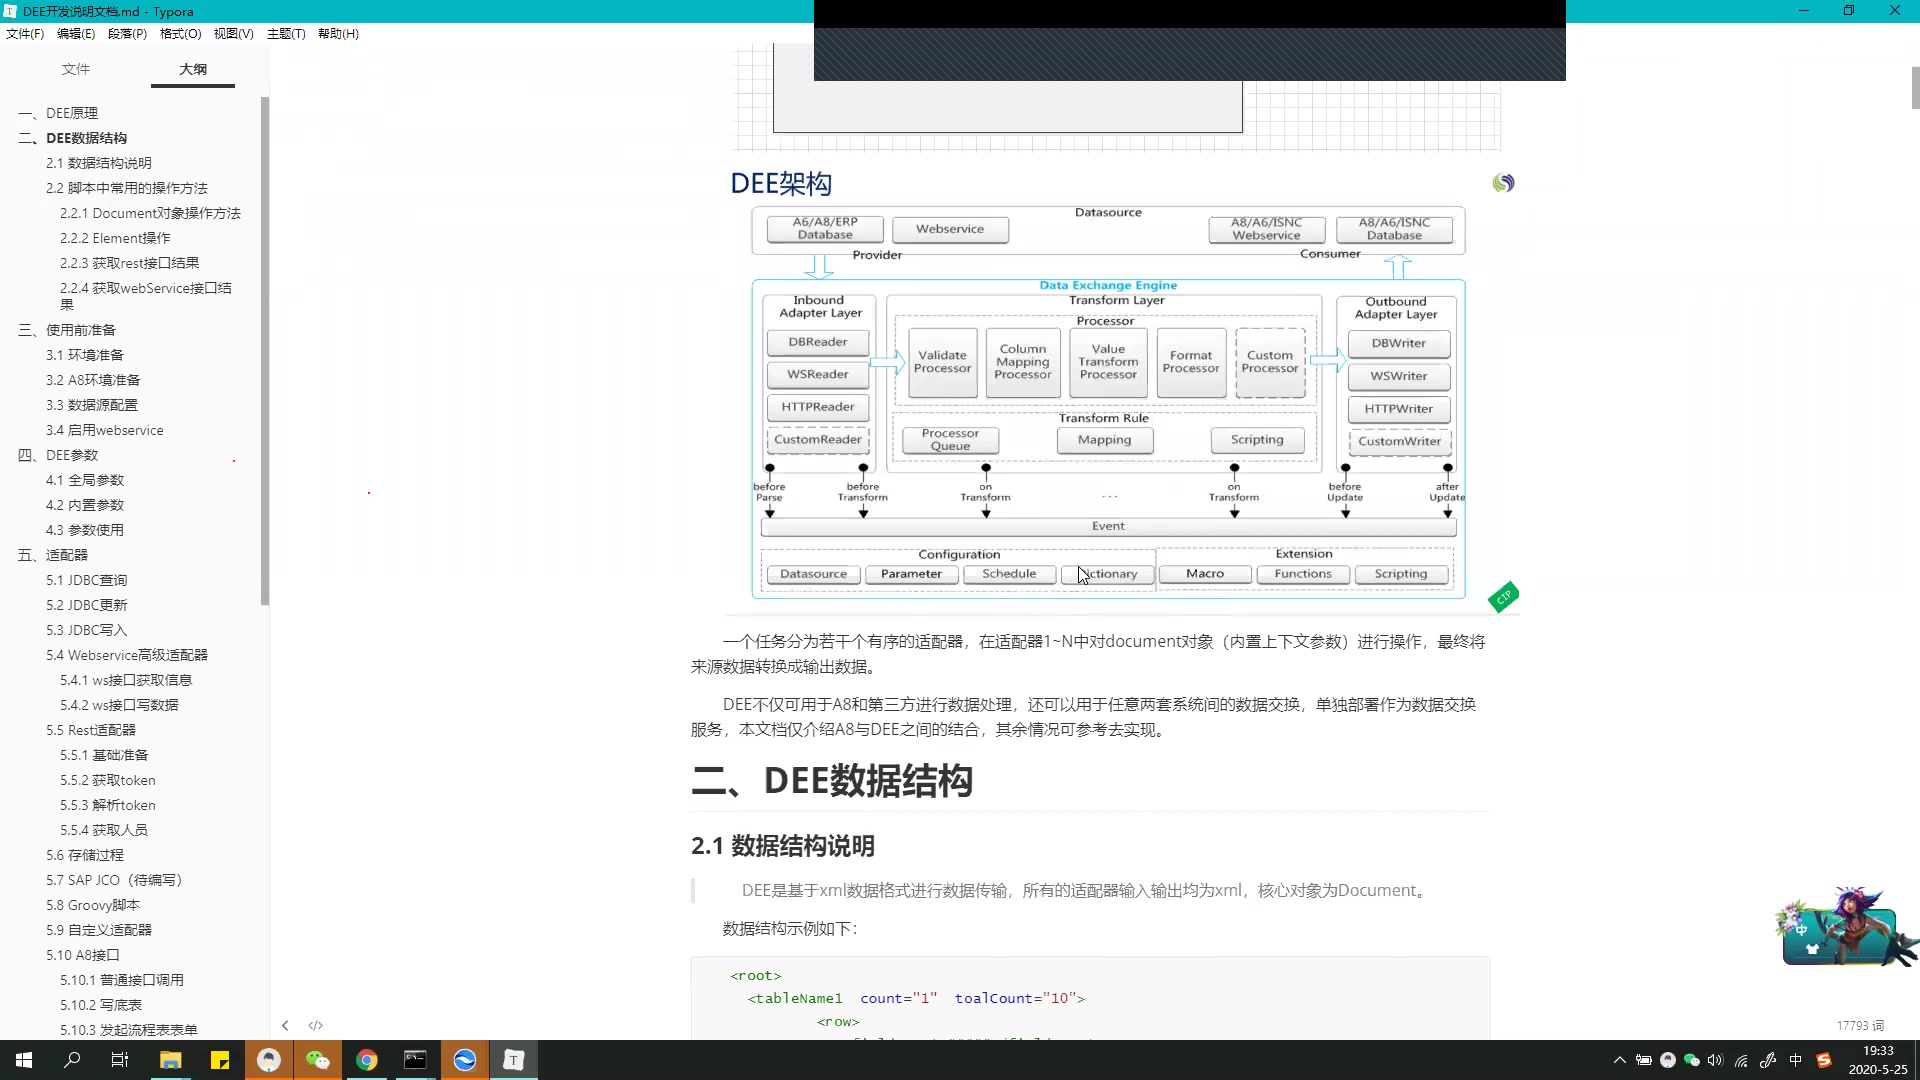Open the 帮助(H) menu
The image size is (1920, 1080).
coord(338,34)
